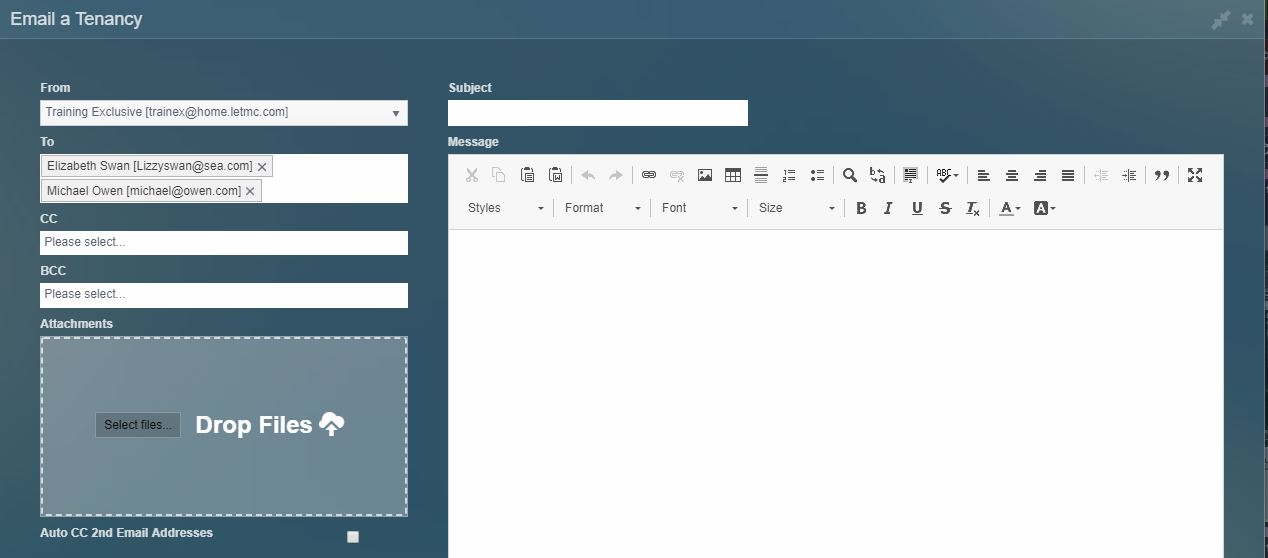
Task: Open the From sender dropdown
Action: coord(224,113)
